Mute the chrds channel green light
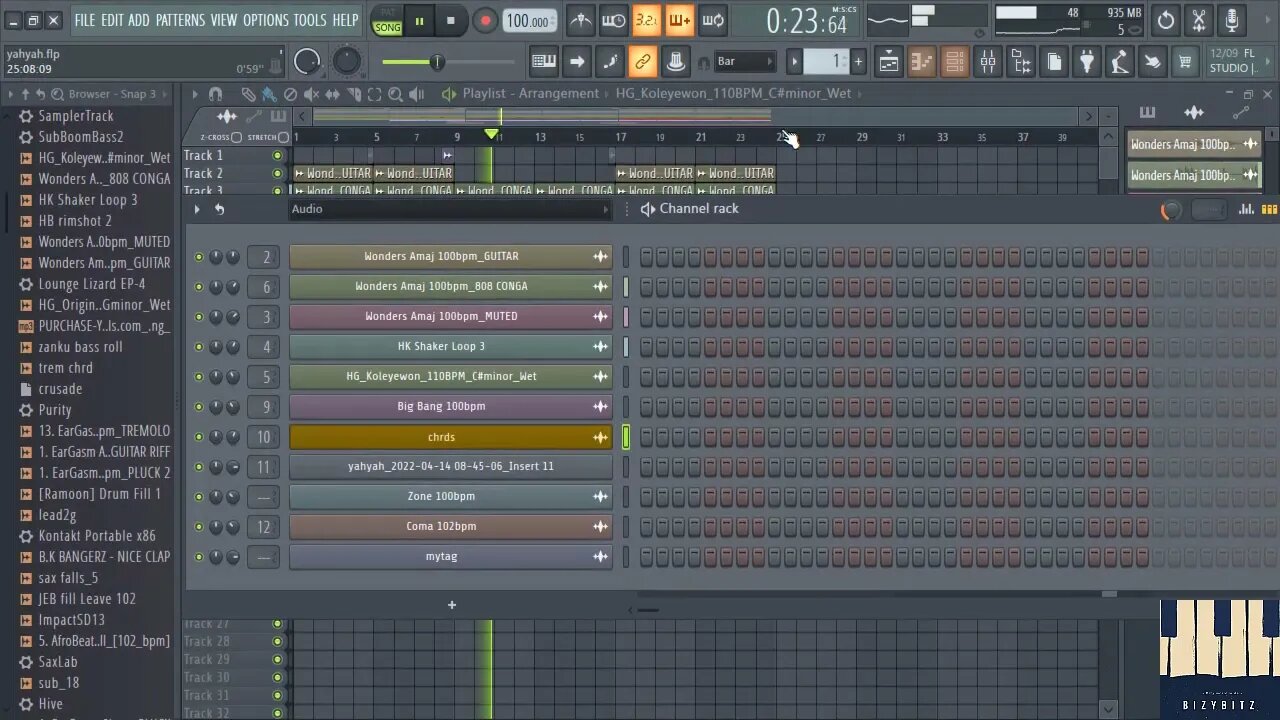The height and width of the screenshot is (720, 1280). click(x=199, y=437)
